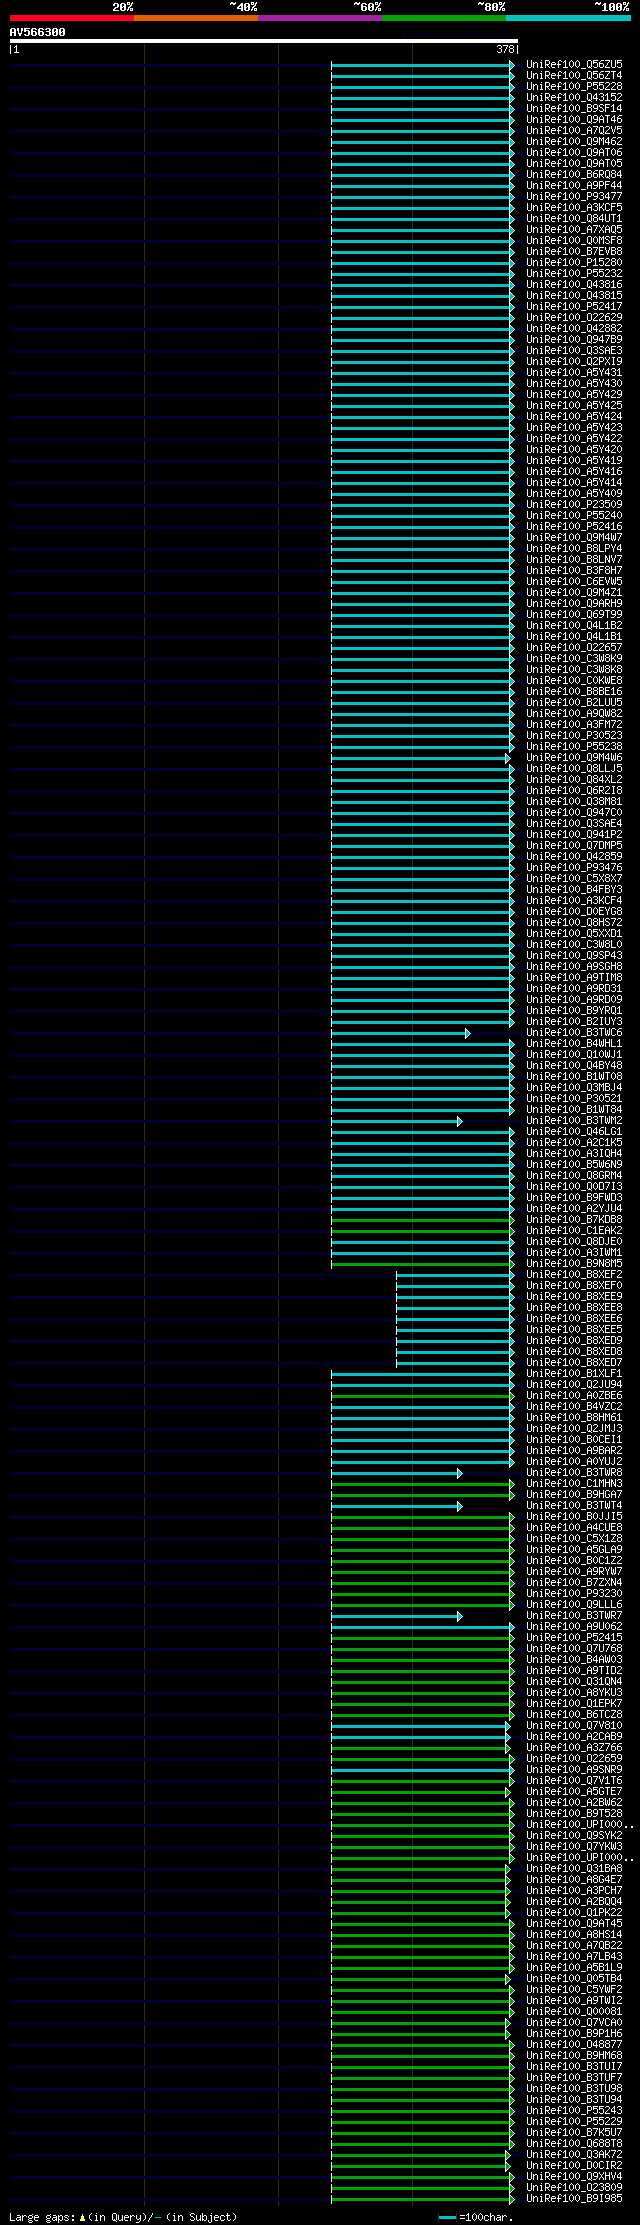Select hit label UniRef100_B8XEF2
The height and width of the screenshot is (2225, 640).
[574, 1274]
